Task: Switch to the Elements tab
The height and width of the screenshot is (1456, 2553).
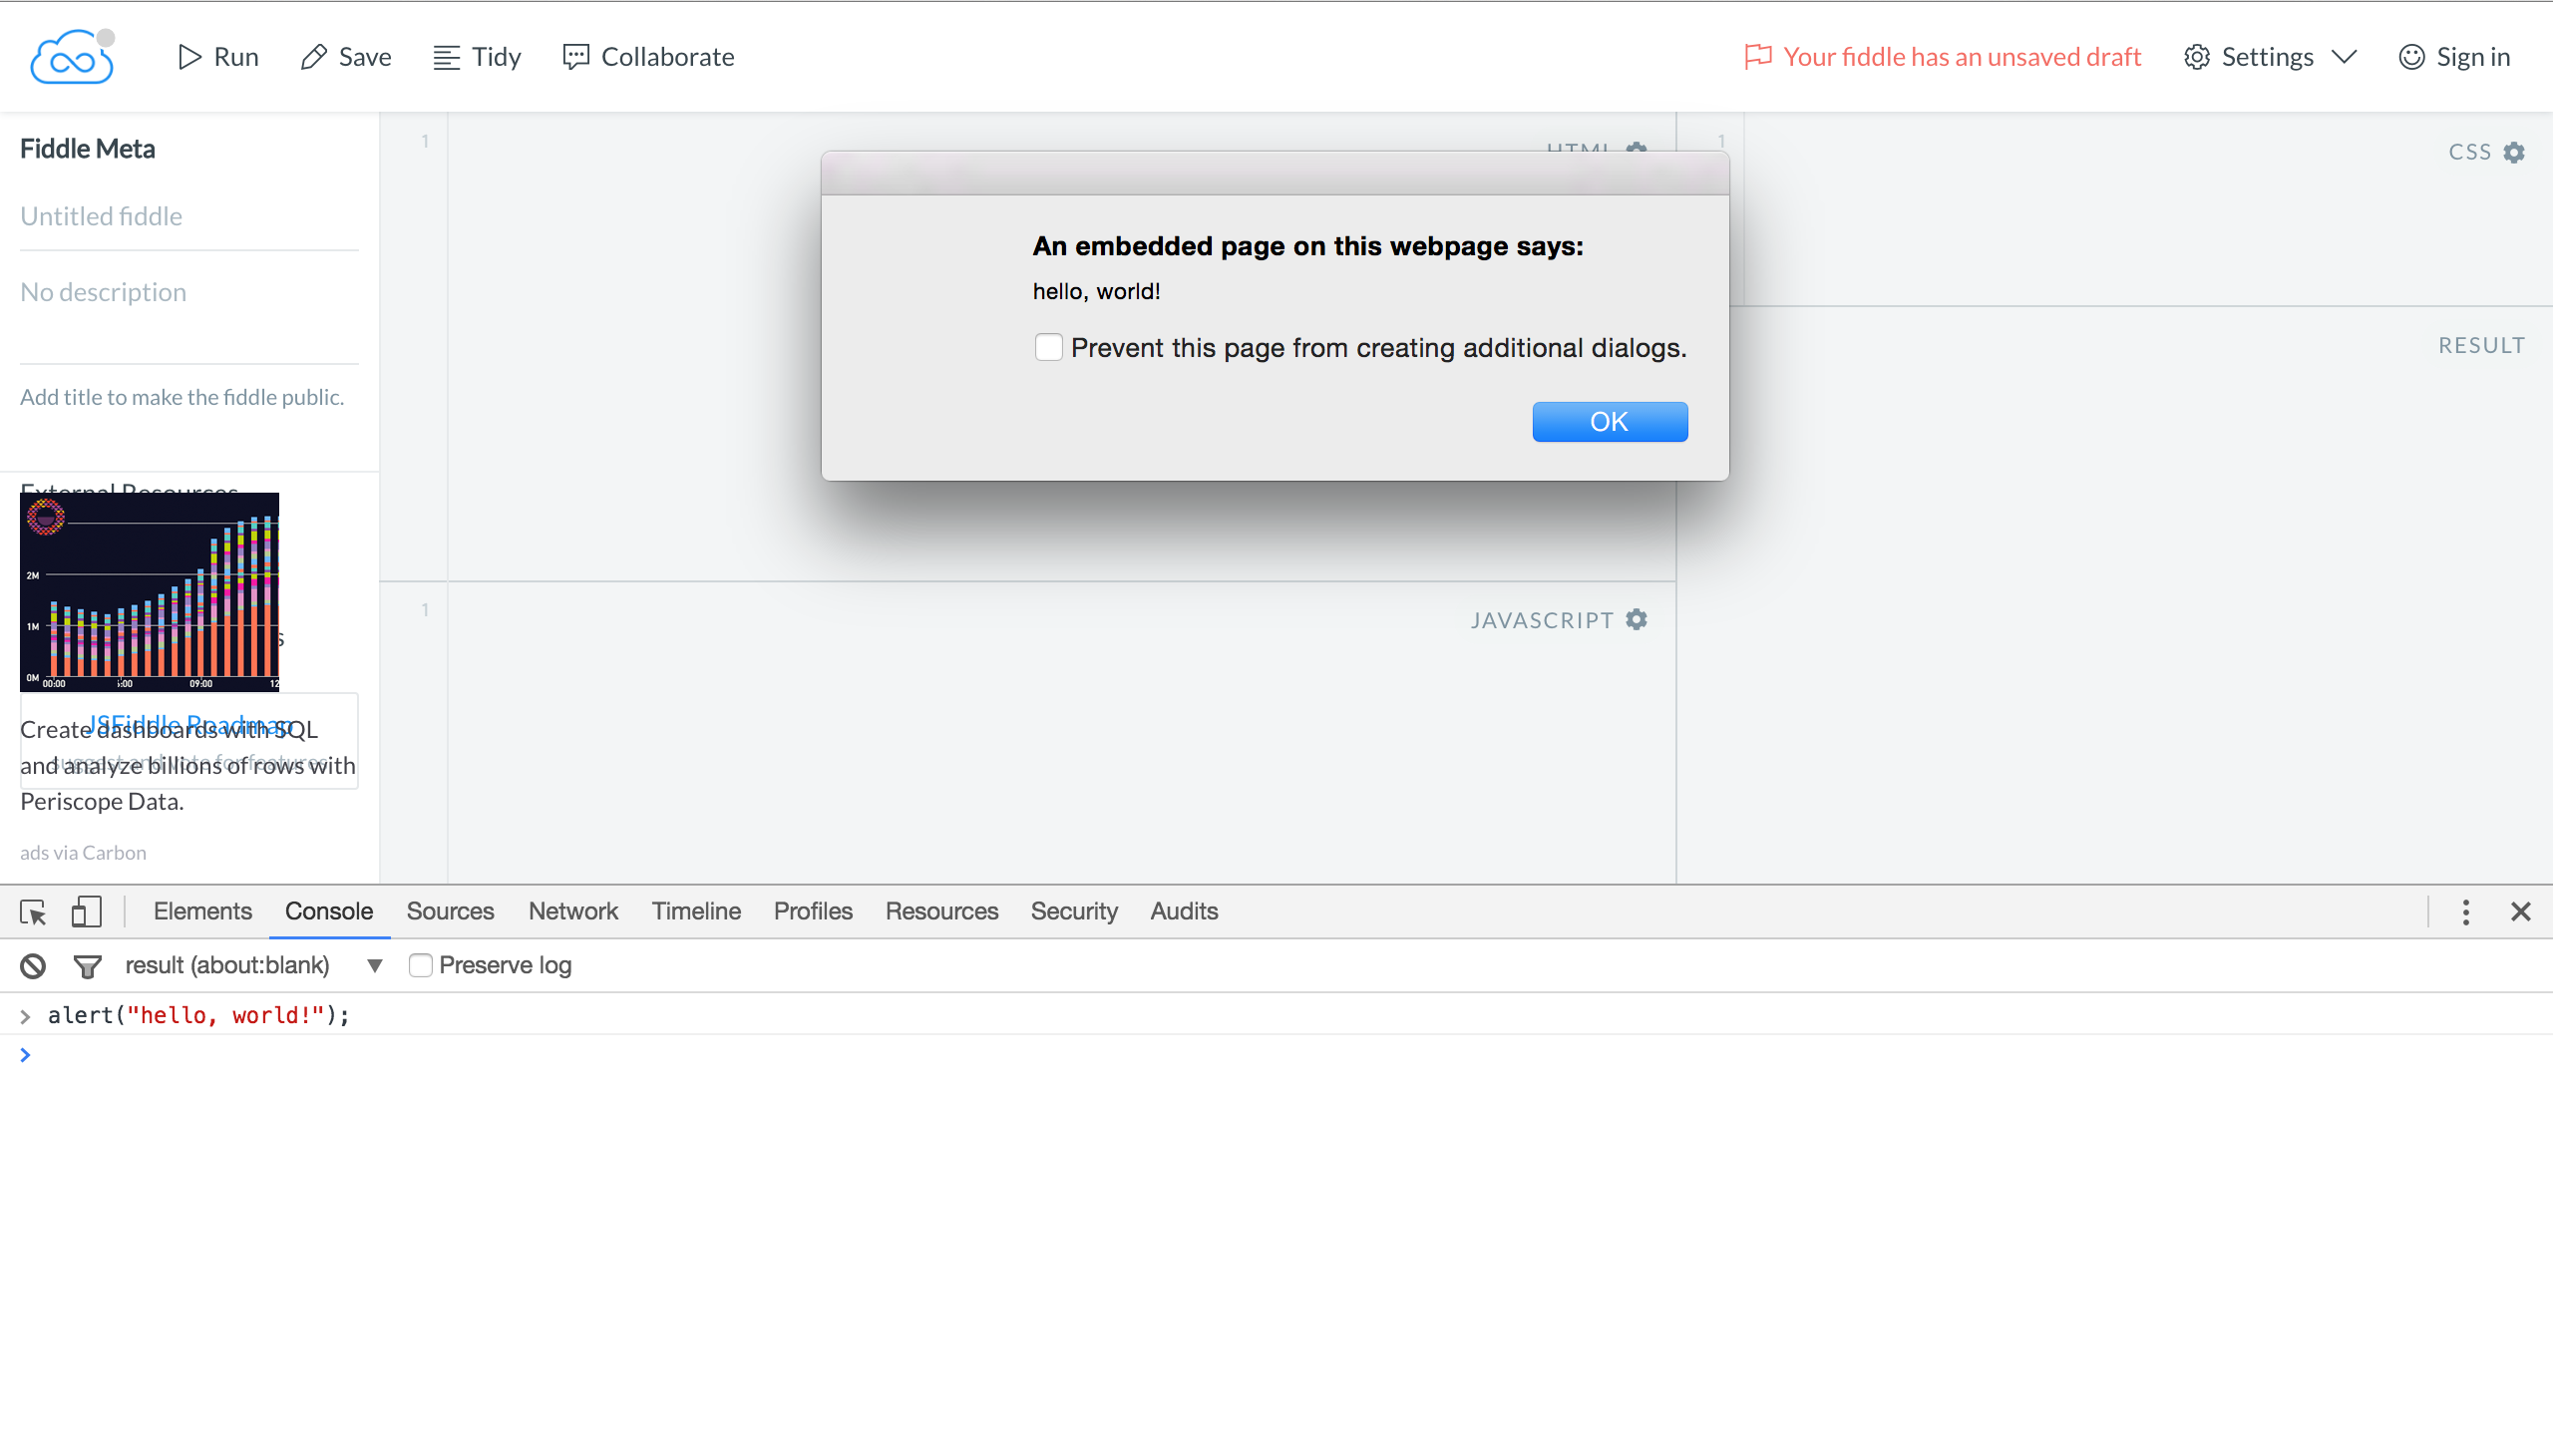Action: click(202, 911)
